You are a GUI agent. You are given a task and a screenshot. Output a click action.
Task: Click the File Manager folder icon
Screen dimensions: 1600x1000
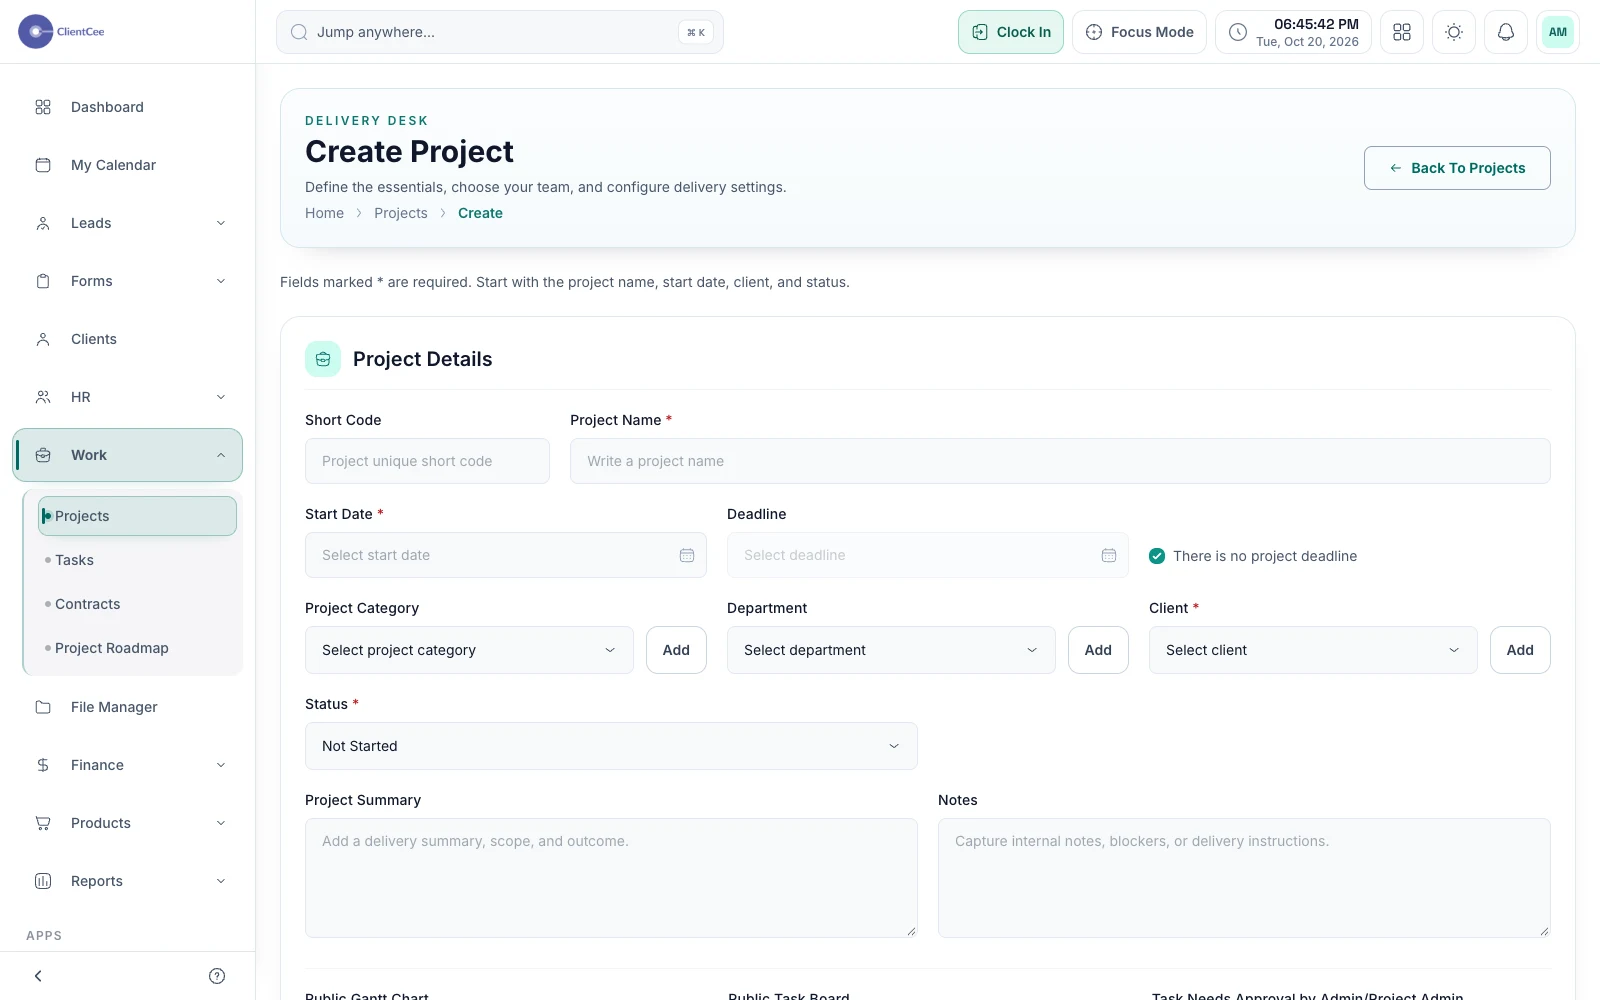pyautogui.click(x=43, y=707)
